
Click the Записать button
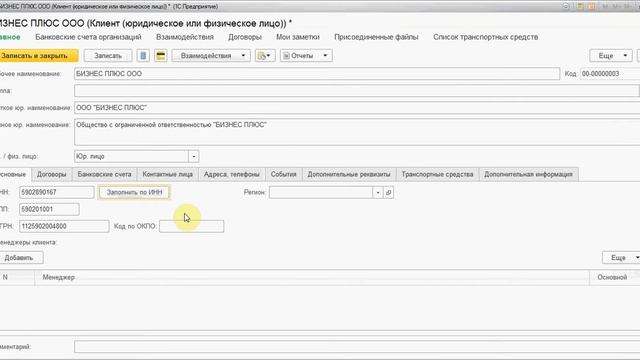108,56
